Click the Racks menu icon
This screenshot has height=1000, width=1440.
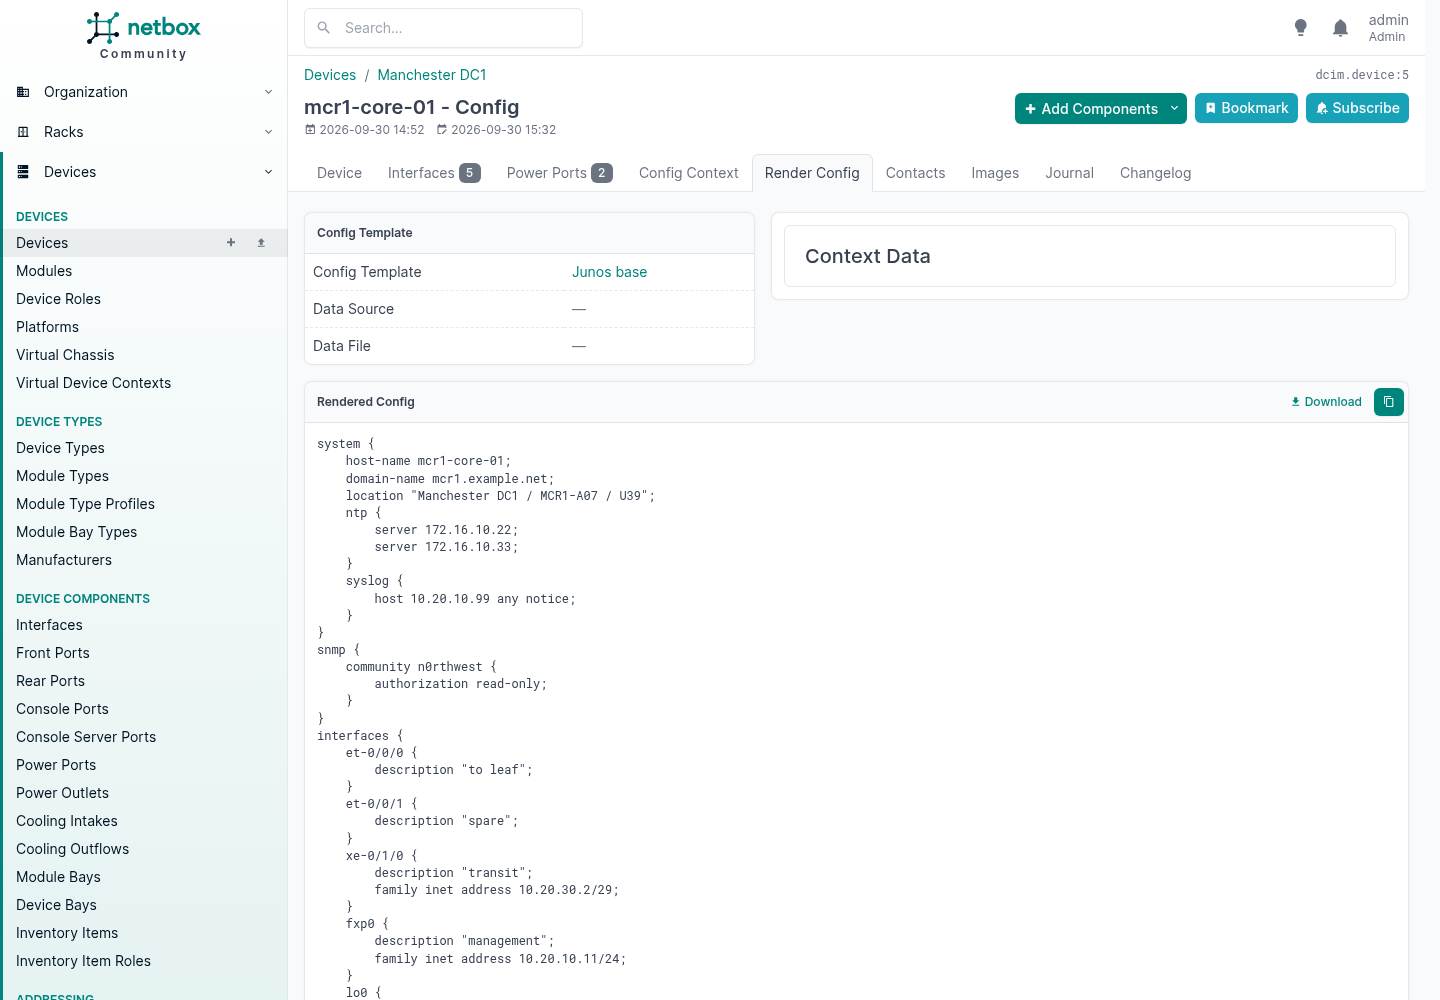[23, 132]
